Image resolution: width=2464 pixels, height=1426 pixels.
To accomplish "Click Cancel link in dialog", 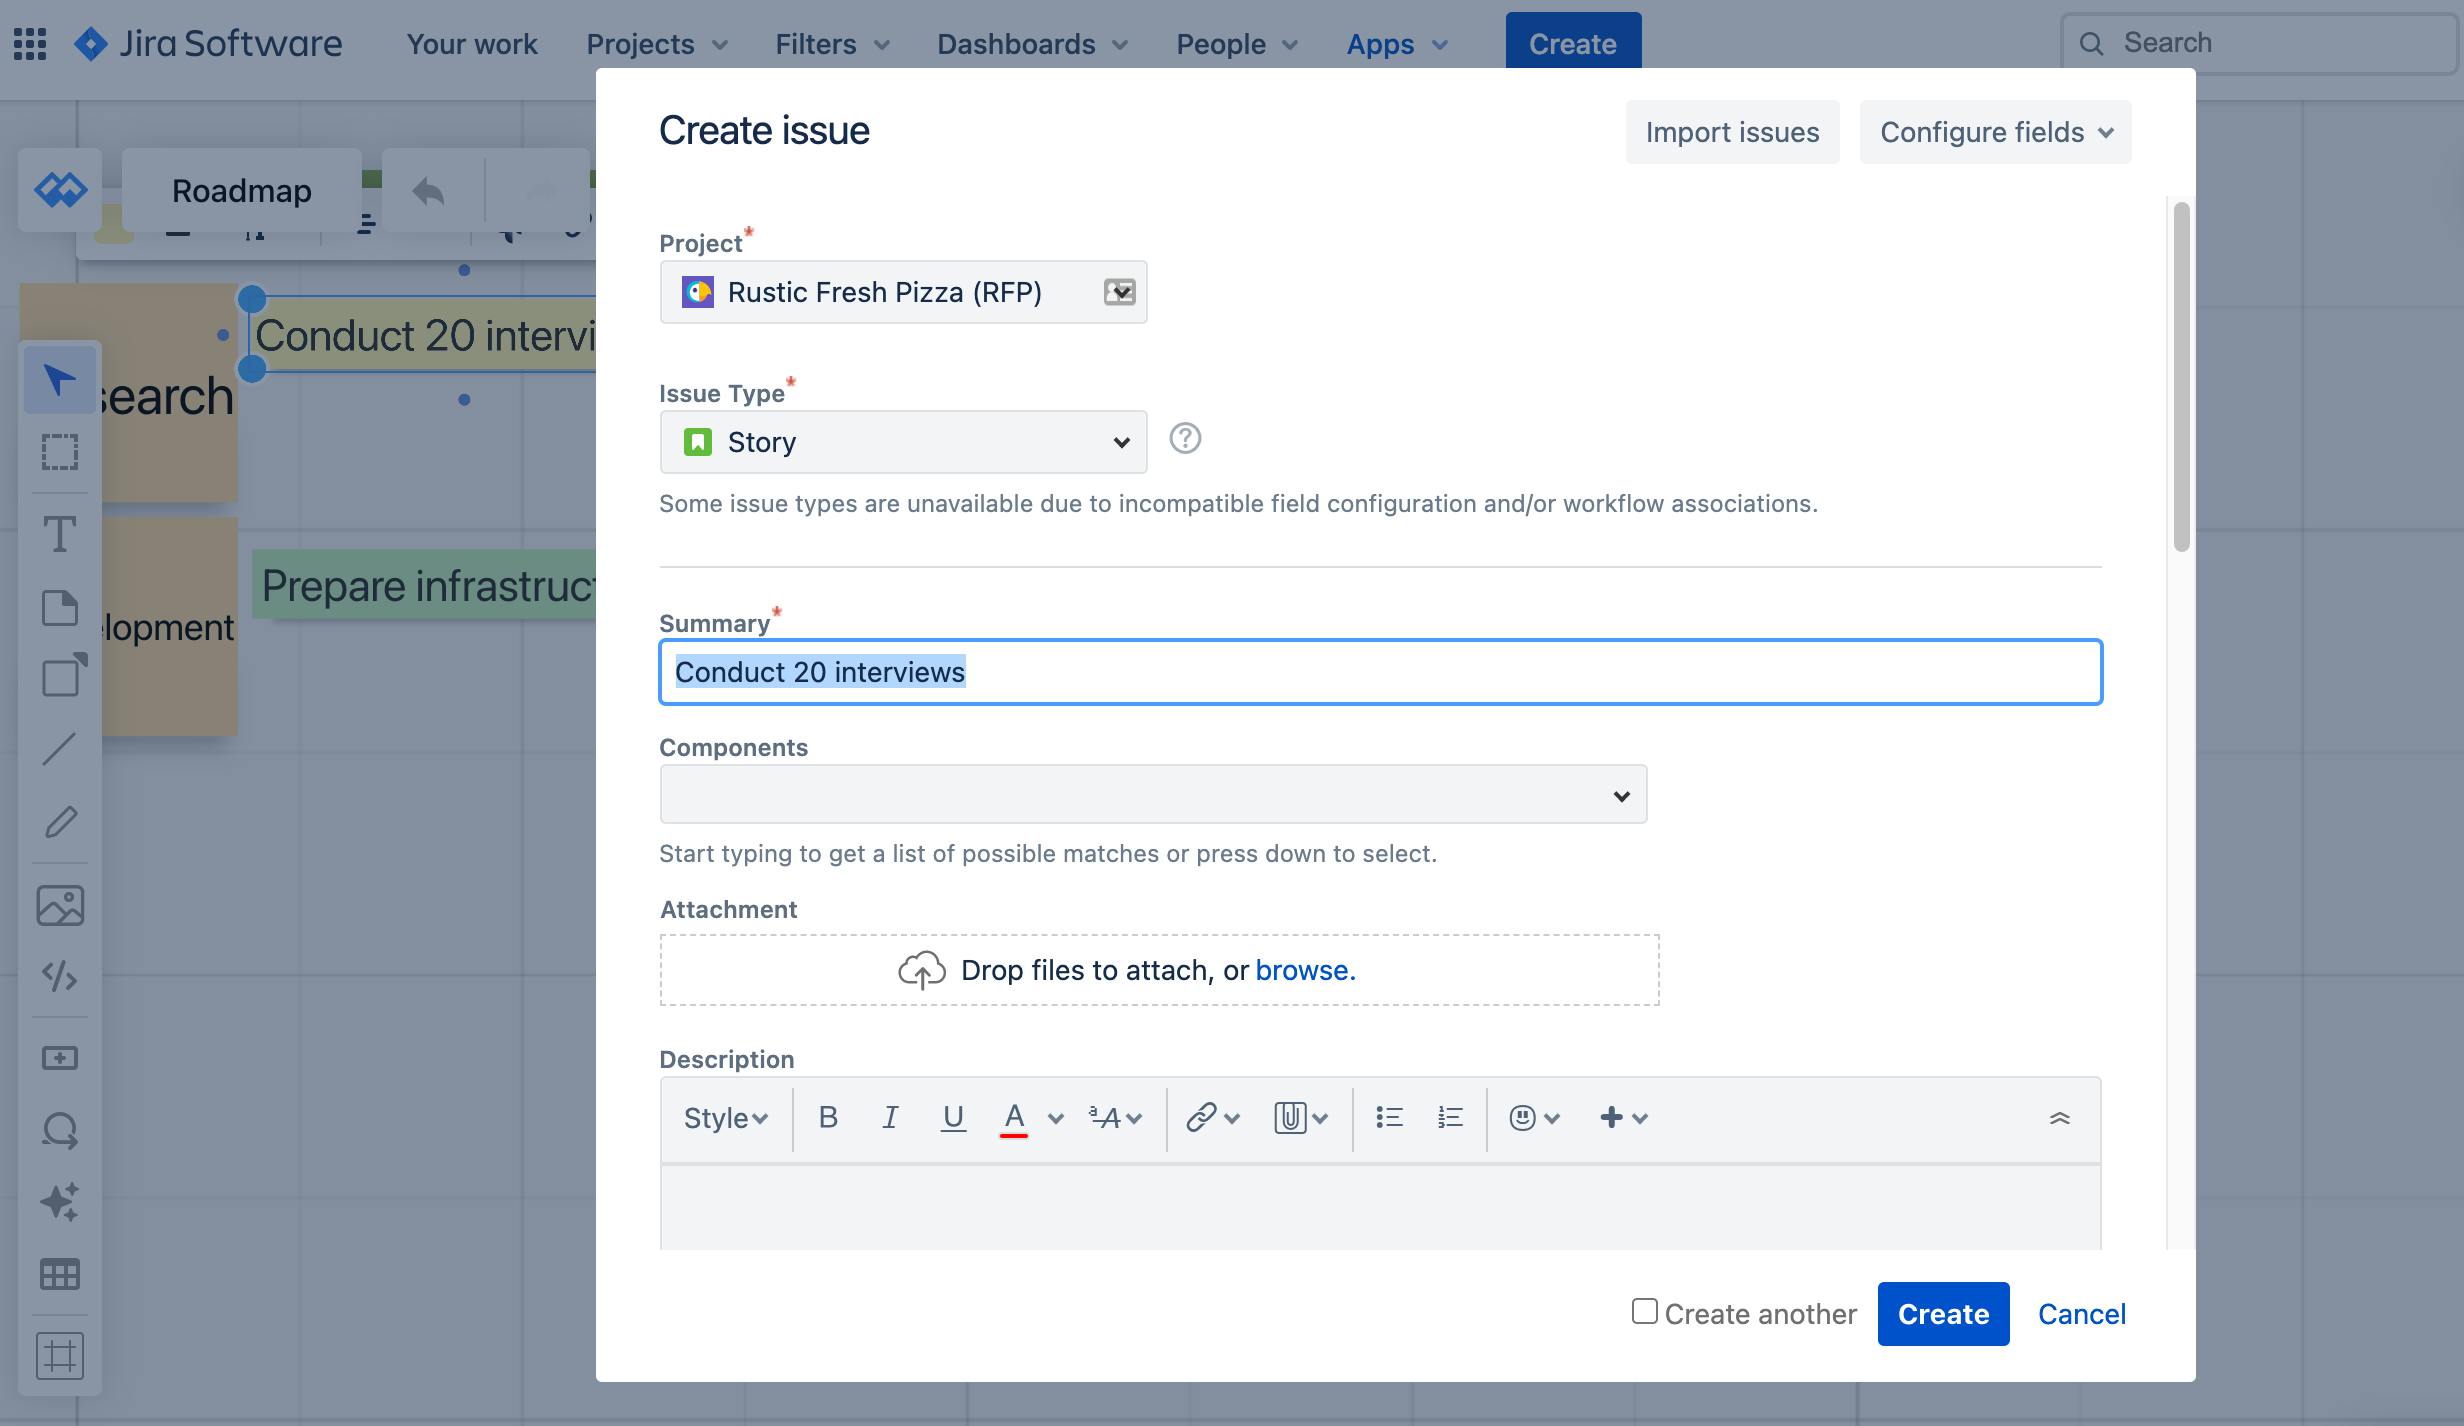I will (x=2082, y=1313).
